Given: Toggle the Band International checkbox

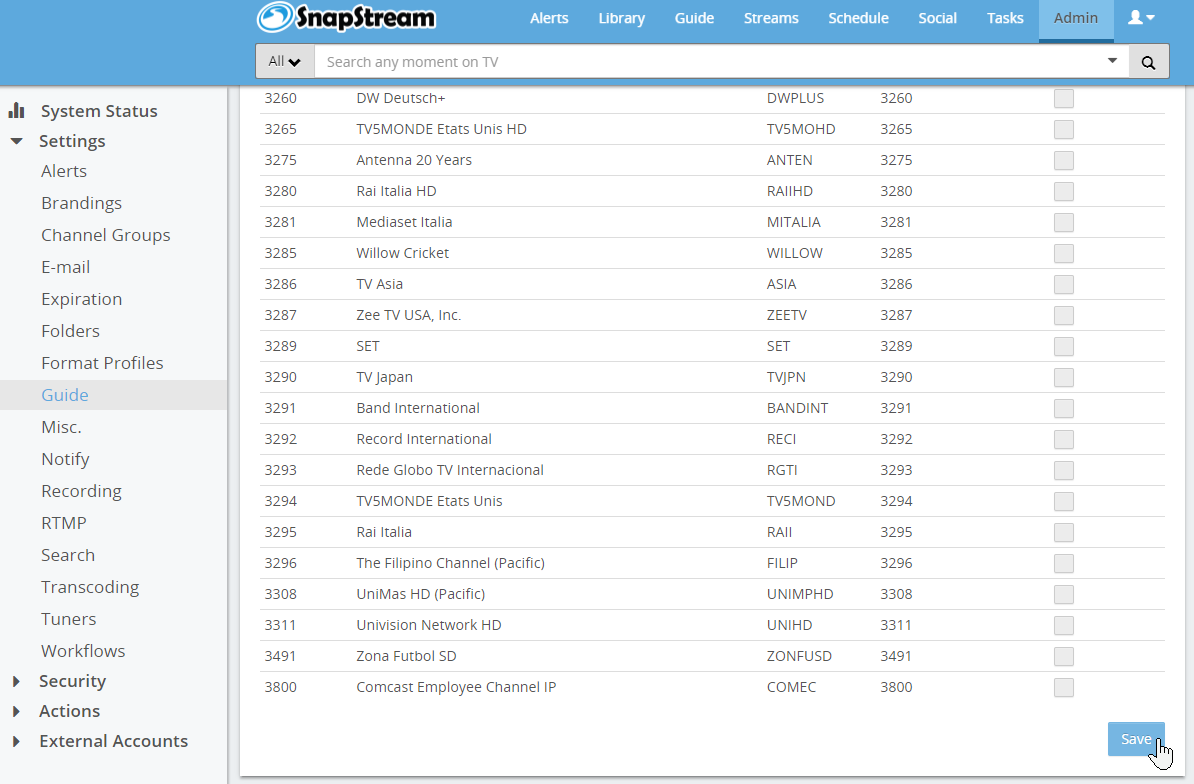Looking at the screenshot, I should (x=1064, y=409).
